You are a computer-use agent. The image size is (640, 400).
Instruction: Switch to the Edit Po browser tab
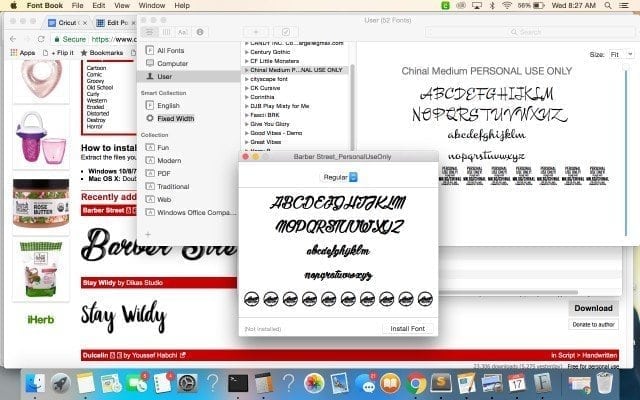coord(116,23)
